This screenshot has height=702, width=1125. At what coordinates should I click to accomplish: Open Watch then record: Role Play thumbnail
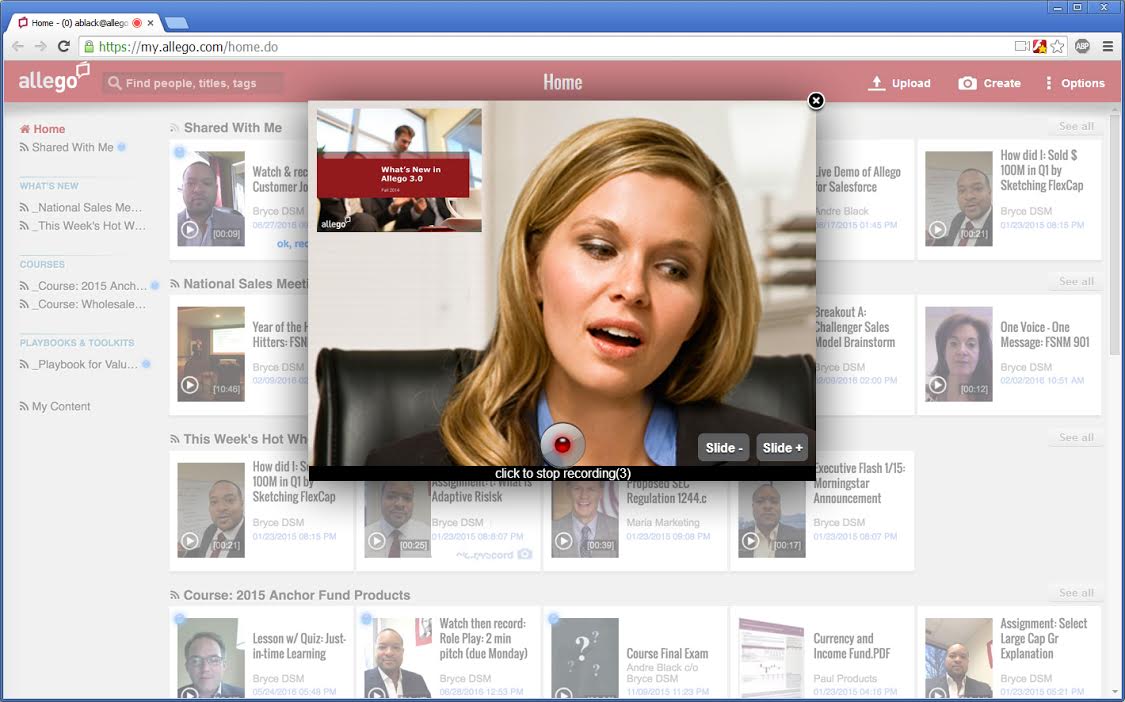point(397,657)
